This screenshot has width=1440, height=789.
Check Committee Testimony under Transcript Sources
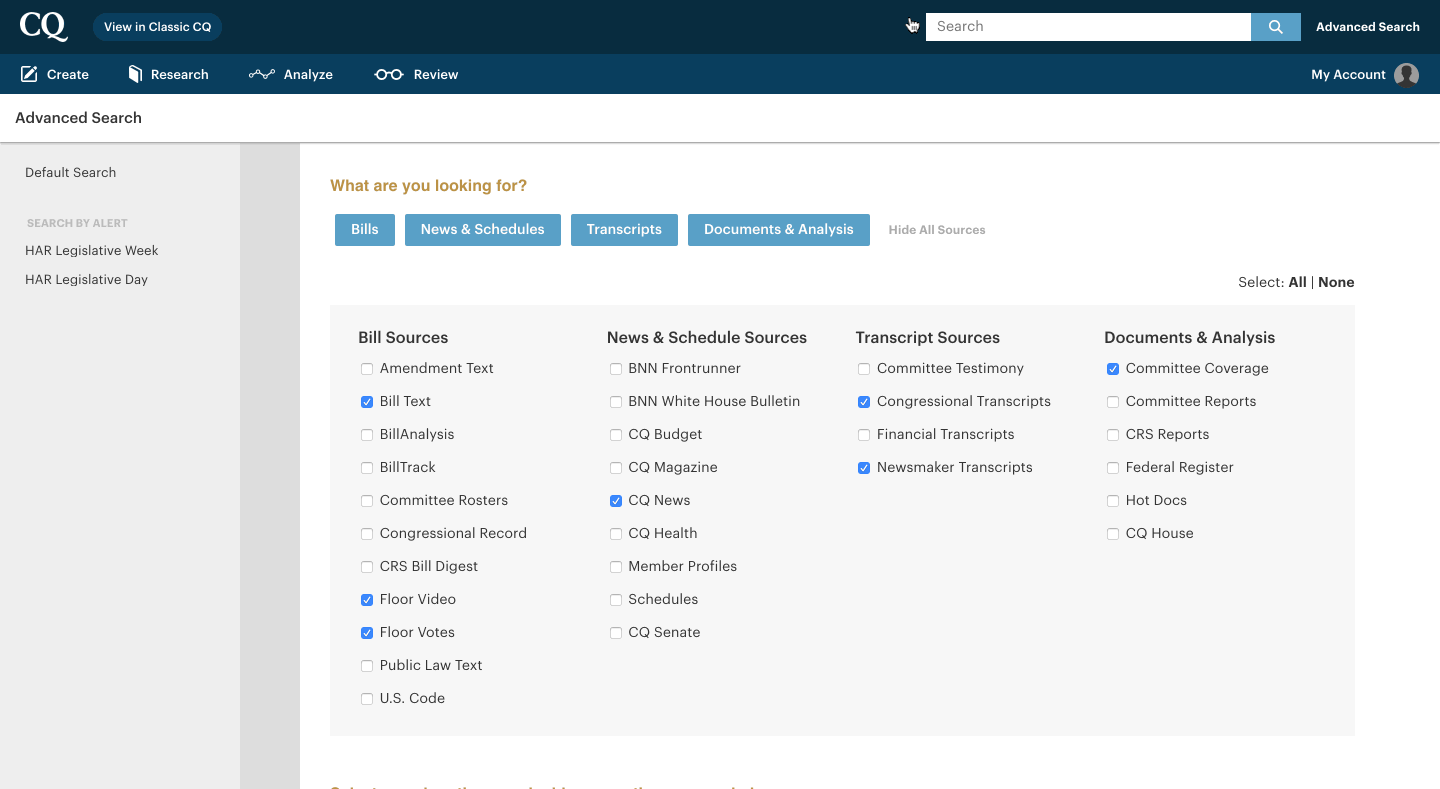pos(863,369)
